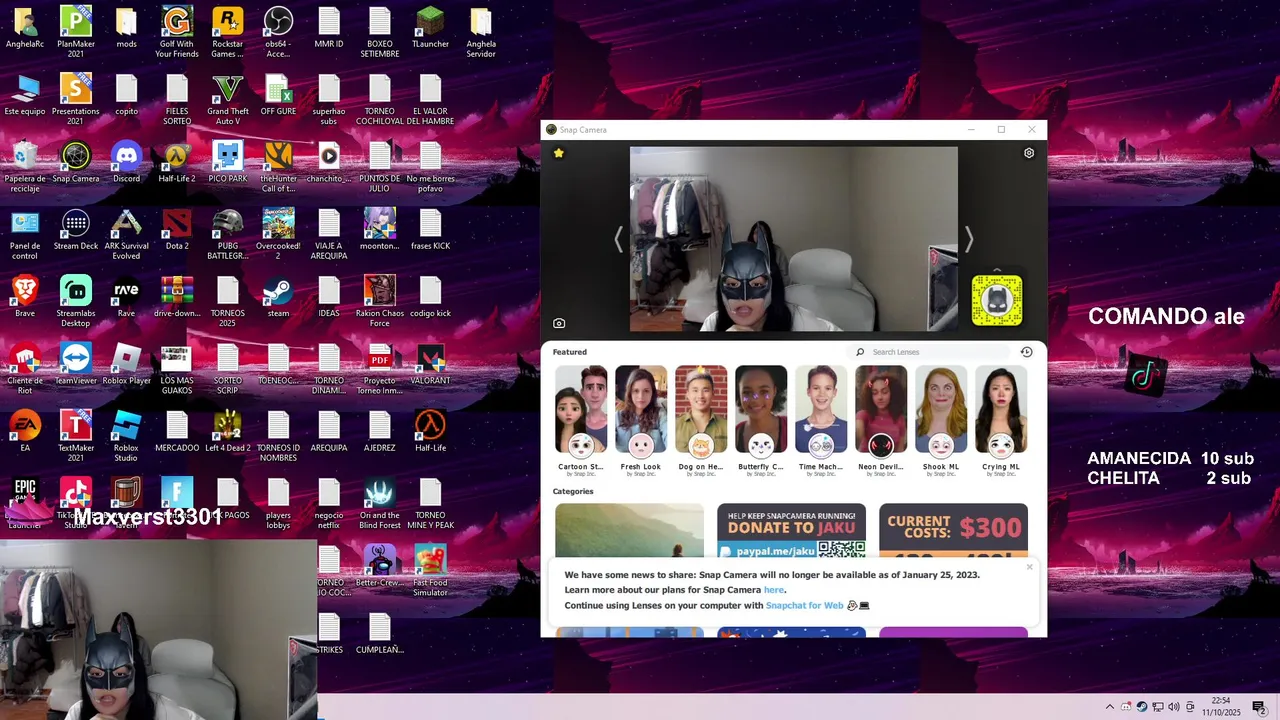
Task: Open Snap Camera settings gear
Action: (1029, 153)
